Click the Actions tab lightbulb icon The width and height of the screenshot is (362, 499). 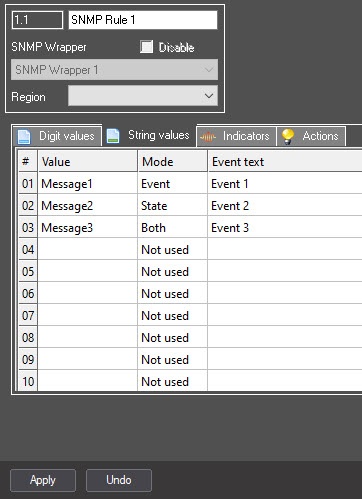tap(288, 137)
